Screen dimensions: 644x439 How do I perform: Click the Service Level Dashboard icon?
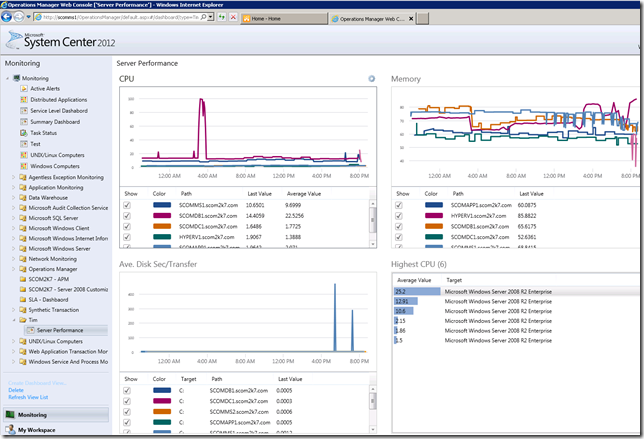[24, 110]
